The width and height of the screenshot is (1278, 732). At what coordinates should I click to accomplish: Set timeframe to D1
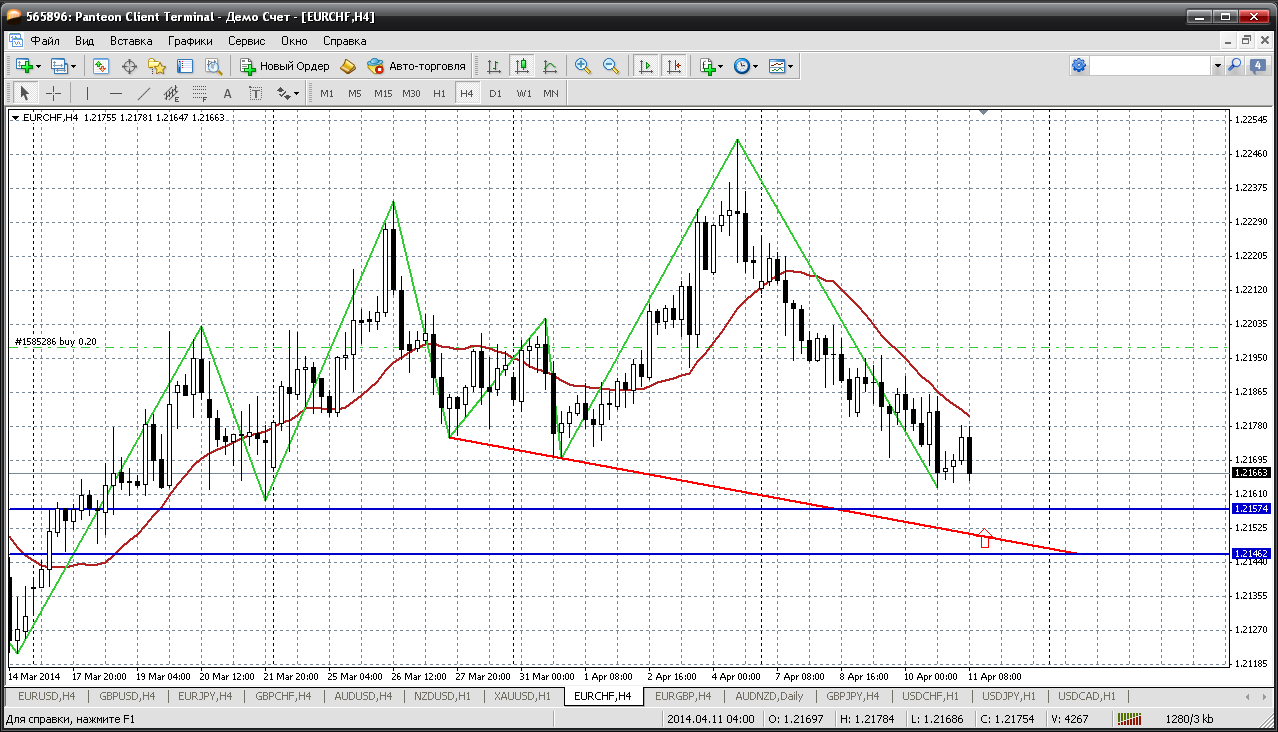pyautogui.click(x=495, y=93)
